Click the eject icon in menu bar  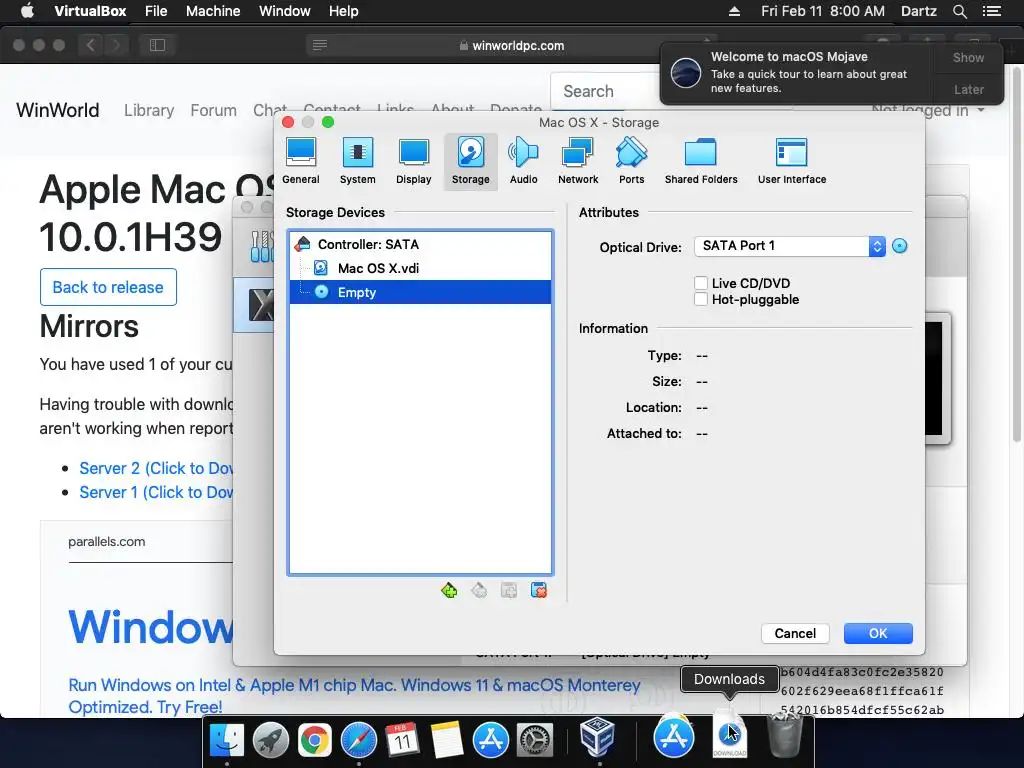[x=734, y=11]
